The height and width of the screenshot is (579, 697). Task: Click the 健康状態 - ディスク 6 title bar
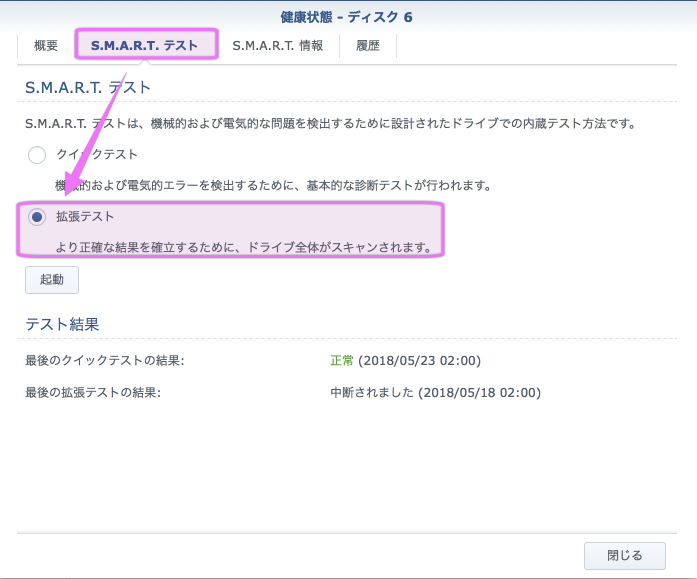pos(348,16)
